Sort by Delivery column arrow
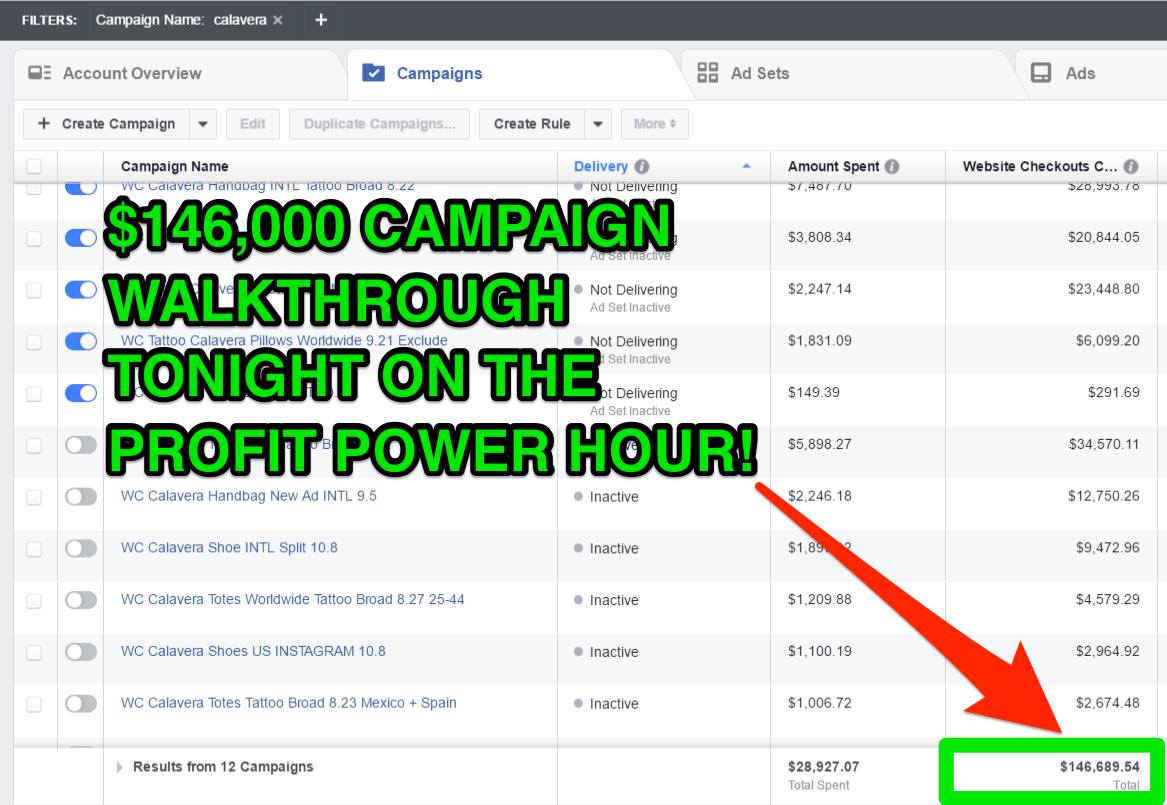 (746, 167)
